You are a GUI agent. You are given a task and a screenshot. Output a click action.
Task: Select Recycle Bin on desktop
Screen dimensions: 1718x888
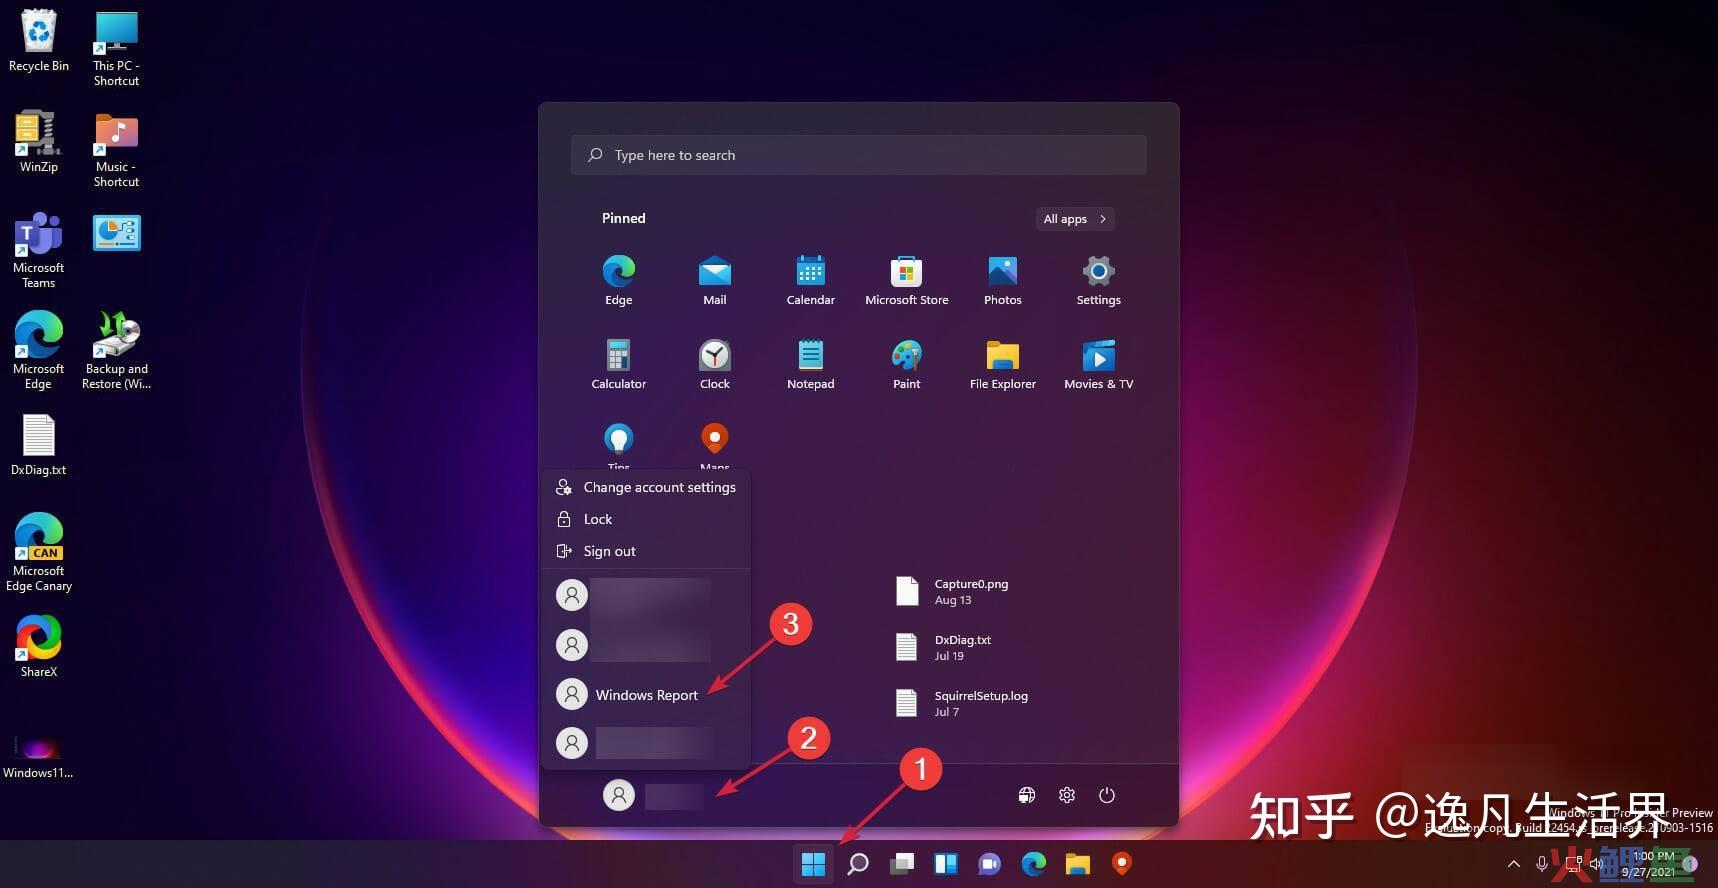pos(39,41)
